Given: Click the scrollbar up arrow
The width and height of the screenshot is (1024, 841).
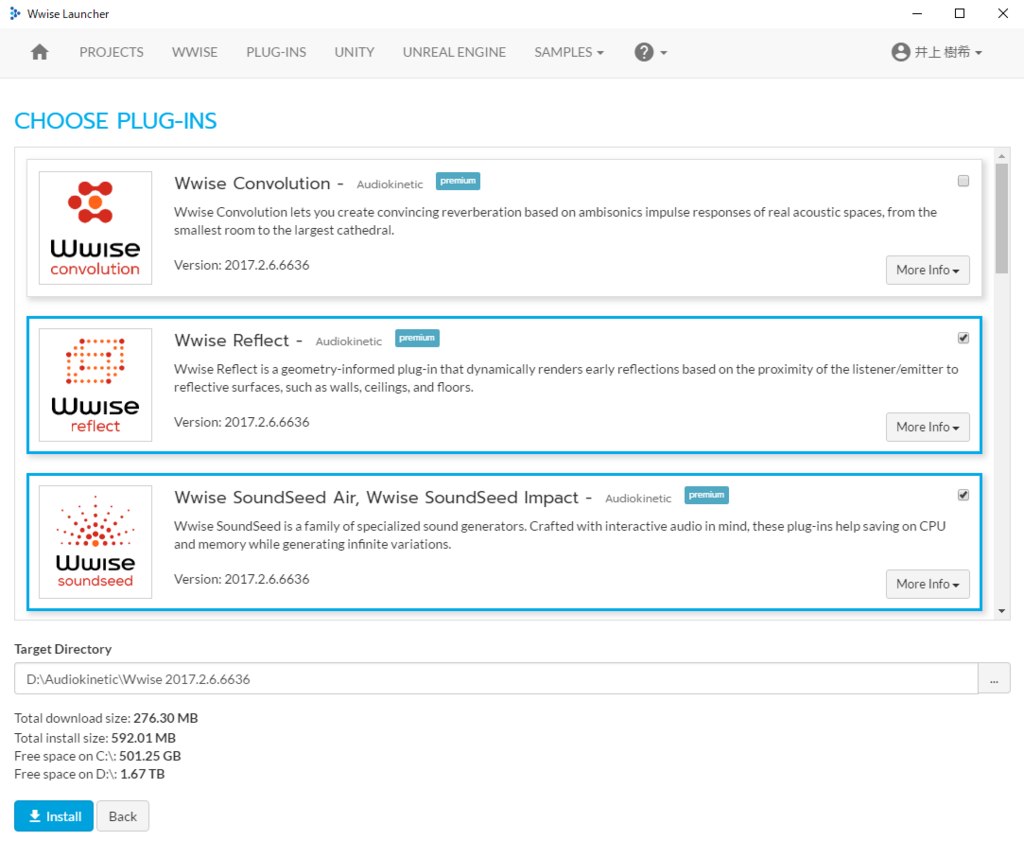Looking at the screenshot, I should click(x=1002, y=156).
